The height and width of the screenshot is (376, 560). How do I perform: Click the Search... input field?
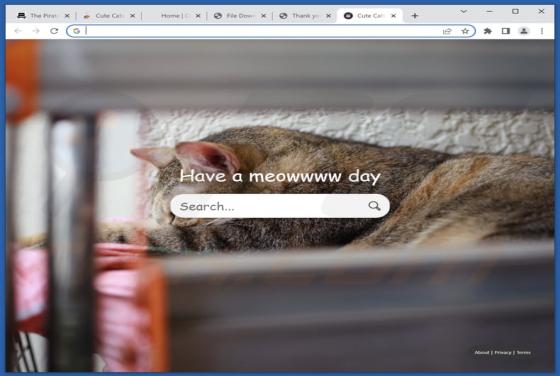click(280, 206)
